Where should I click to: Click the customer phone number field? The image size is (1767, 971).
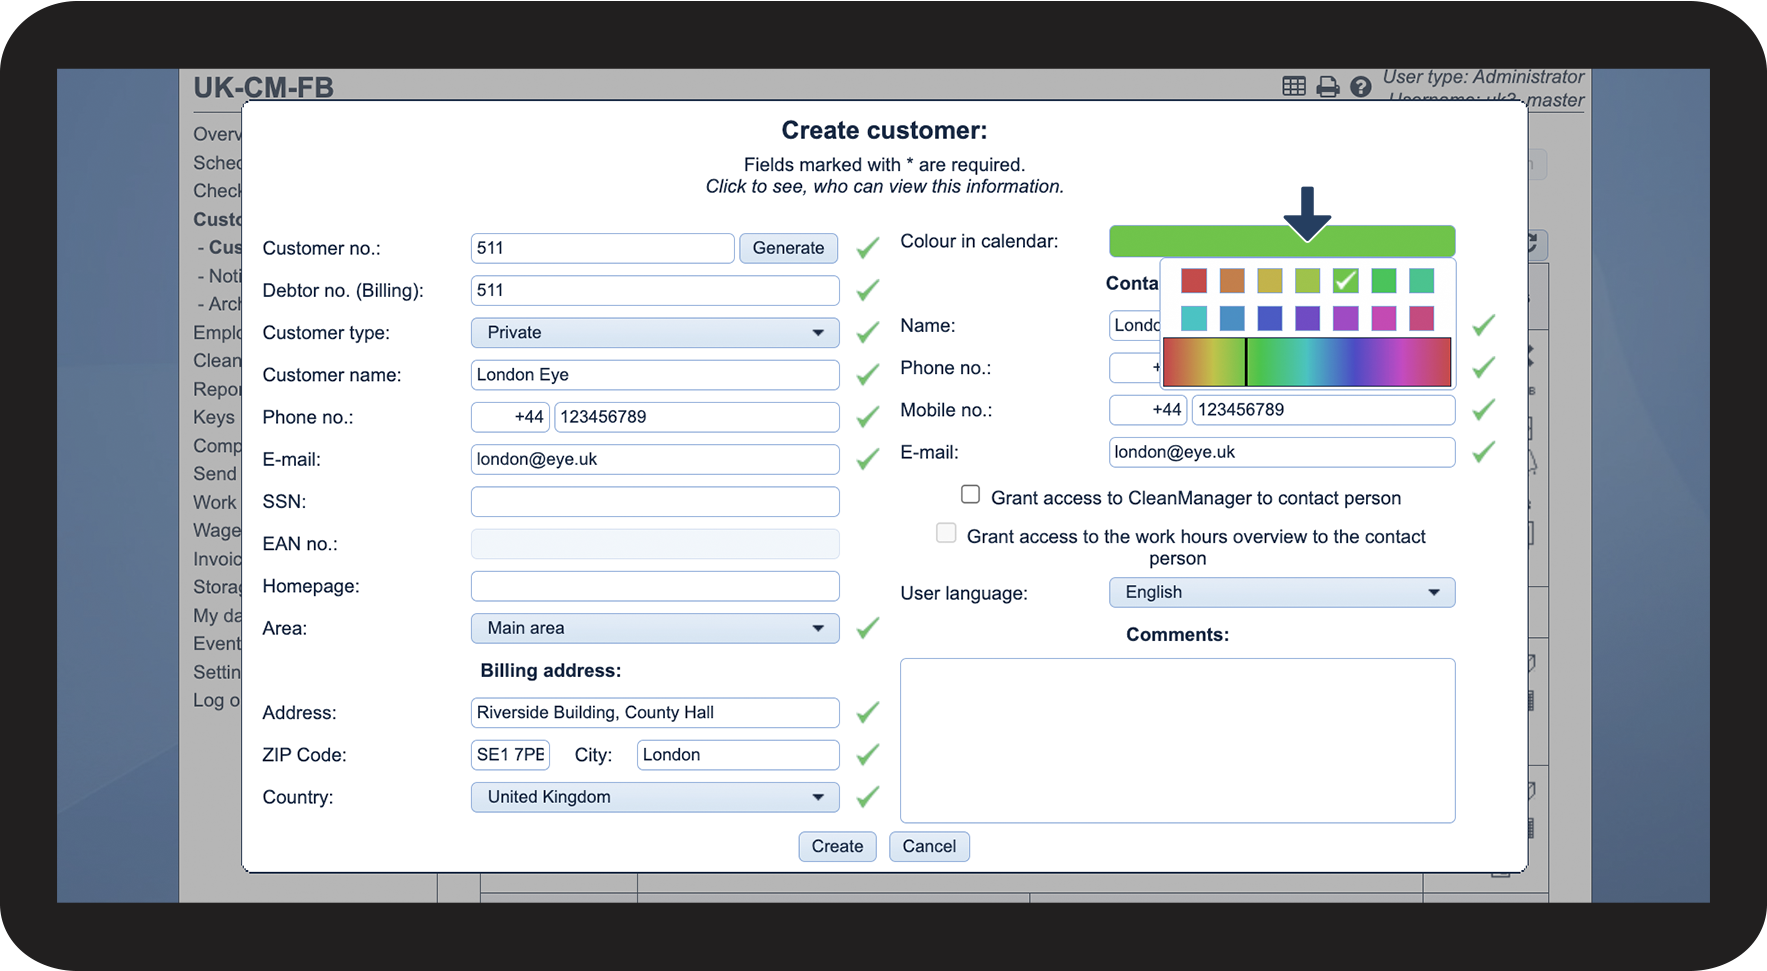click(x=697, y=417)
